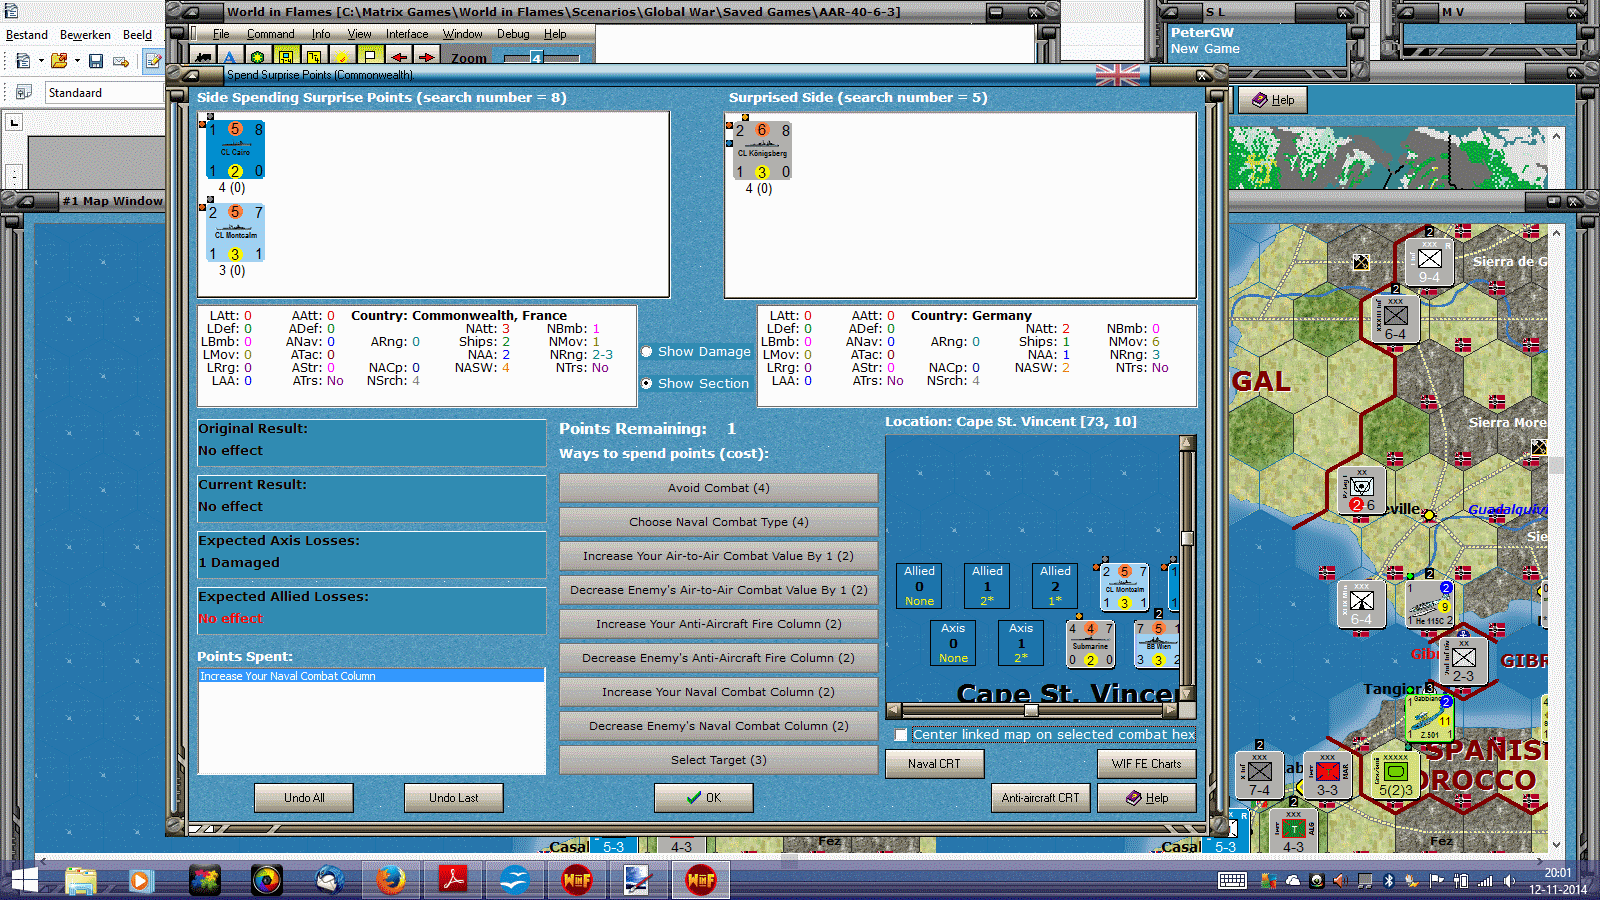Select 'Increase Your Naval Combat Column' in Points Spent
This screenshot has width=1600, height=900.
(371, 676)
